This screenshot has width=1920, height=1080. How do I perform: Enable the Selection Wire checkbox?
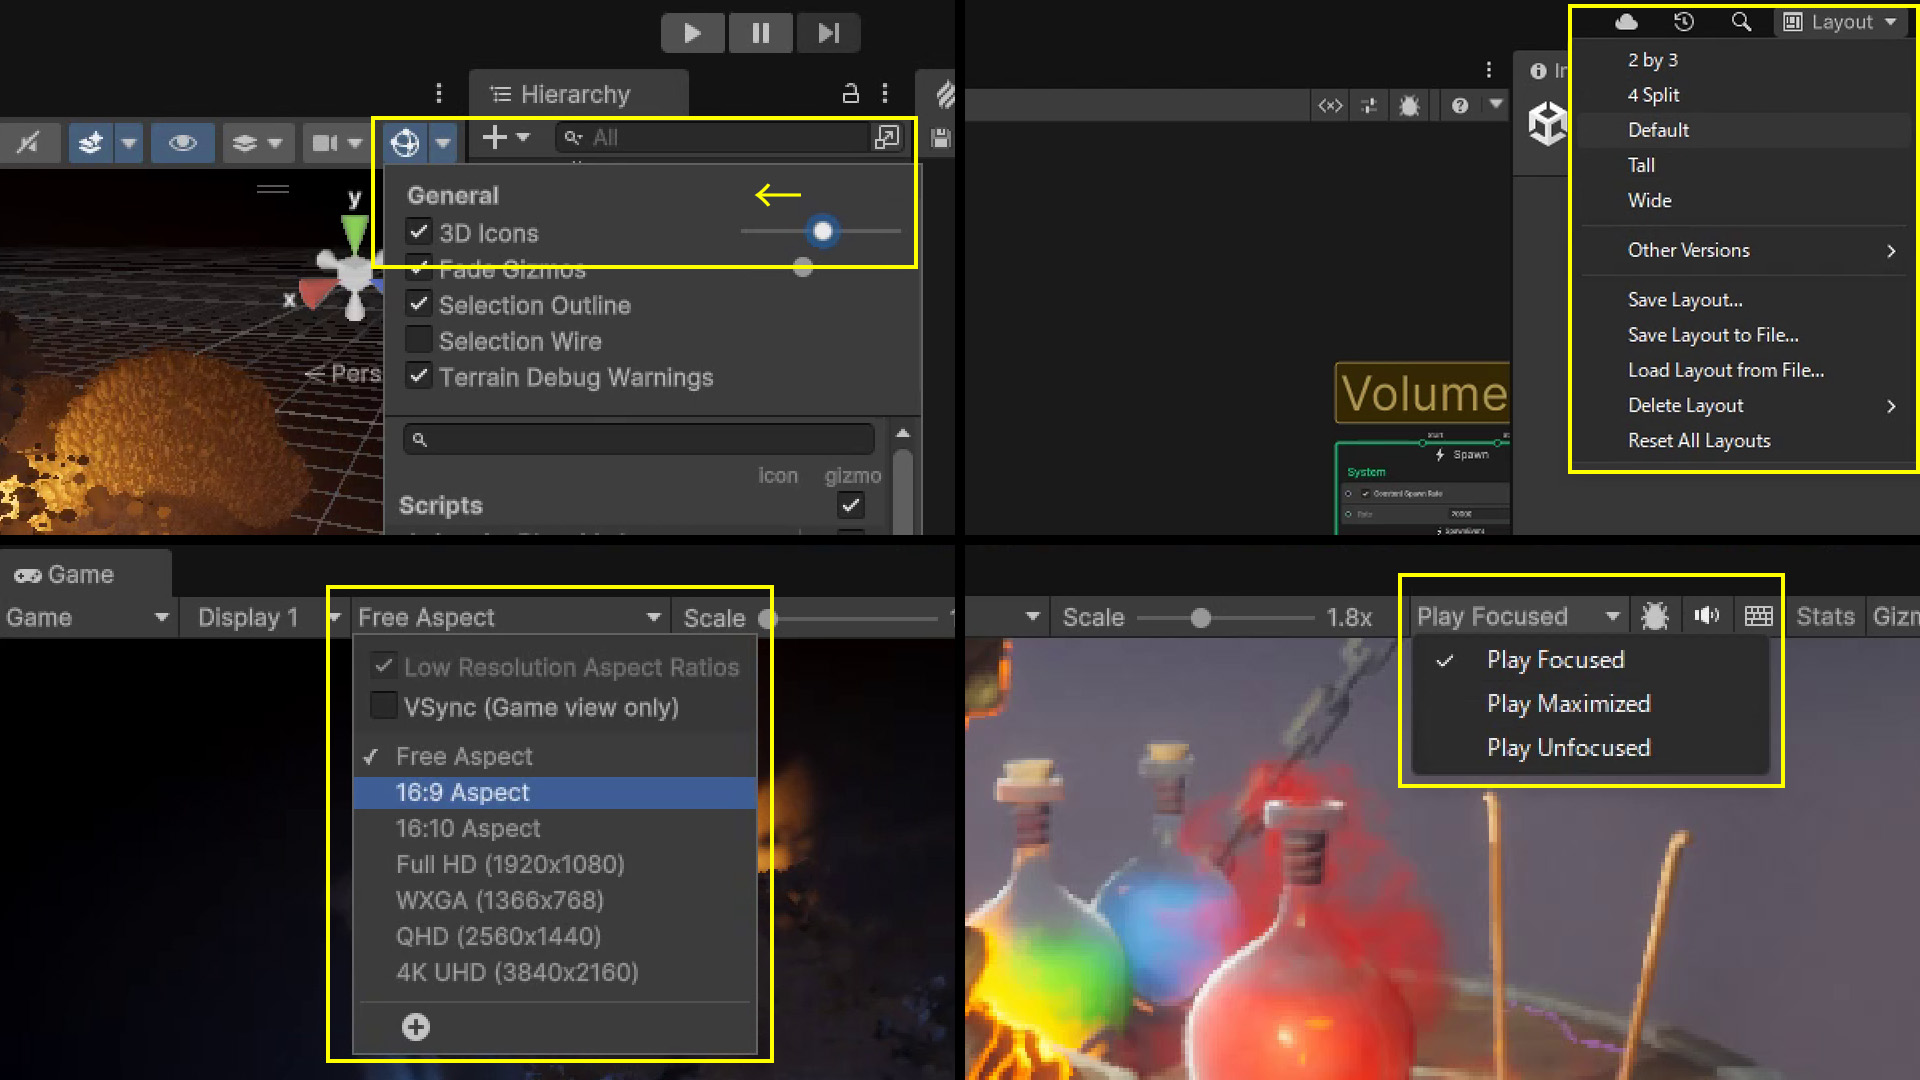pos(419,340)
